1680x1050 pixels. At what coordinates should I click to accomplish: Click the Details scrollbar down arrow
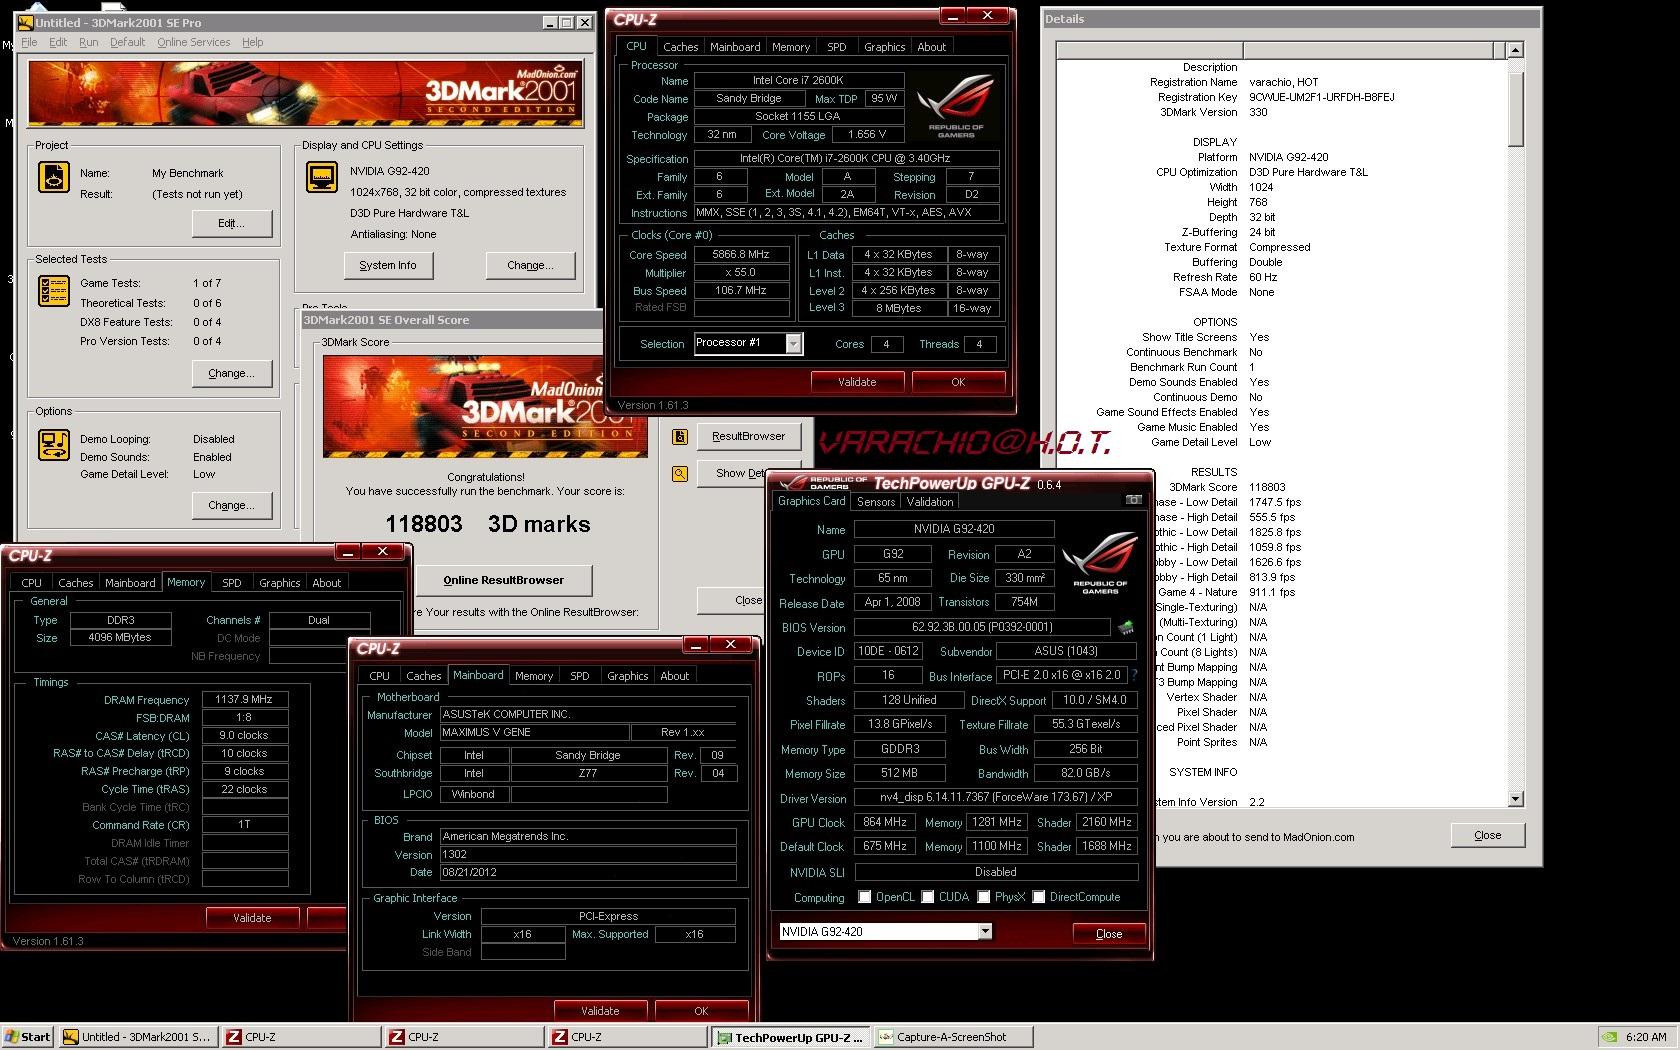[1515, 799]
